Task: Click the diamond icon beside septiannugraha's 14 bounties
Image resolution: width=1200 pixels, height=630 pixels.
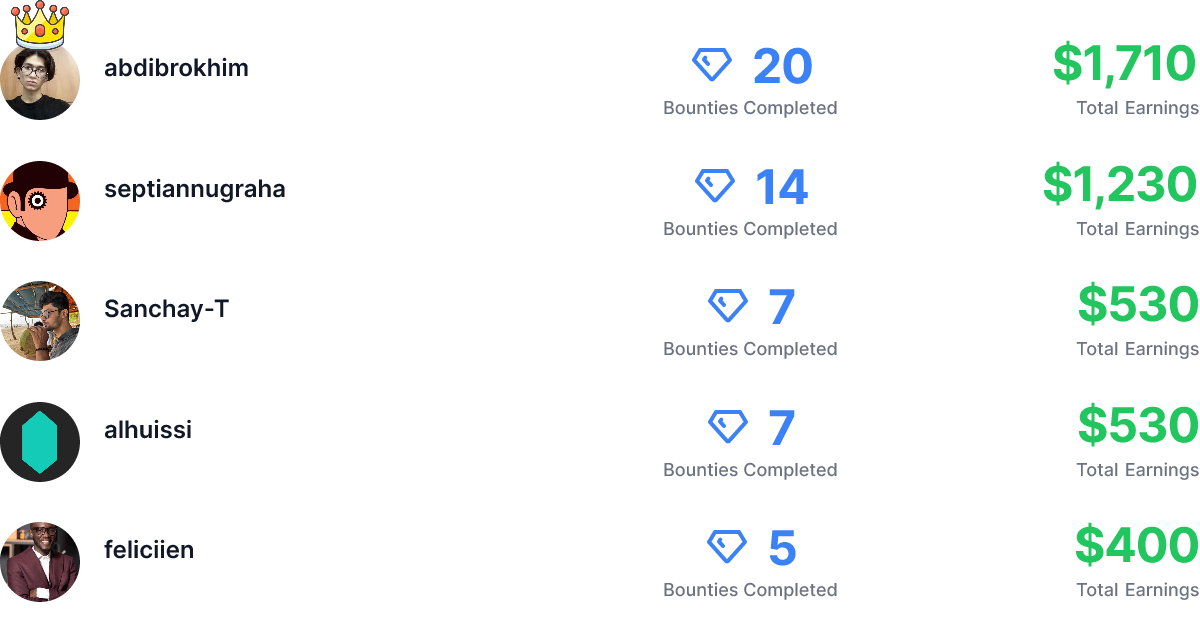Action: pos(714,185)
